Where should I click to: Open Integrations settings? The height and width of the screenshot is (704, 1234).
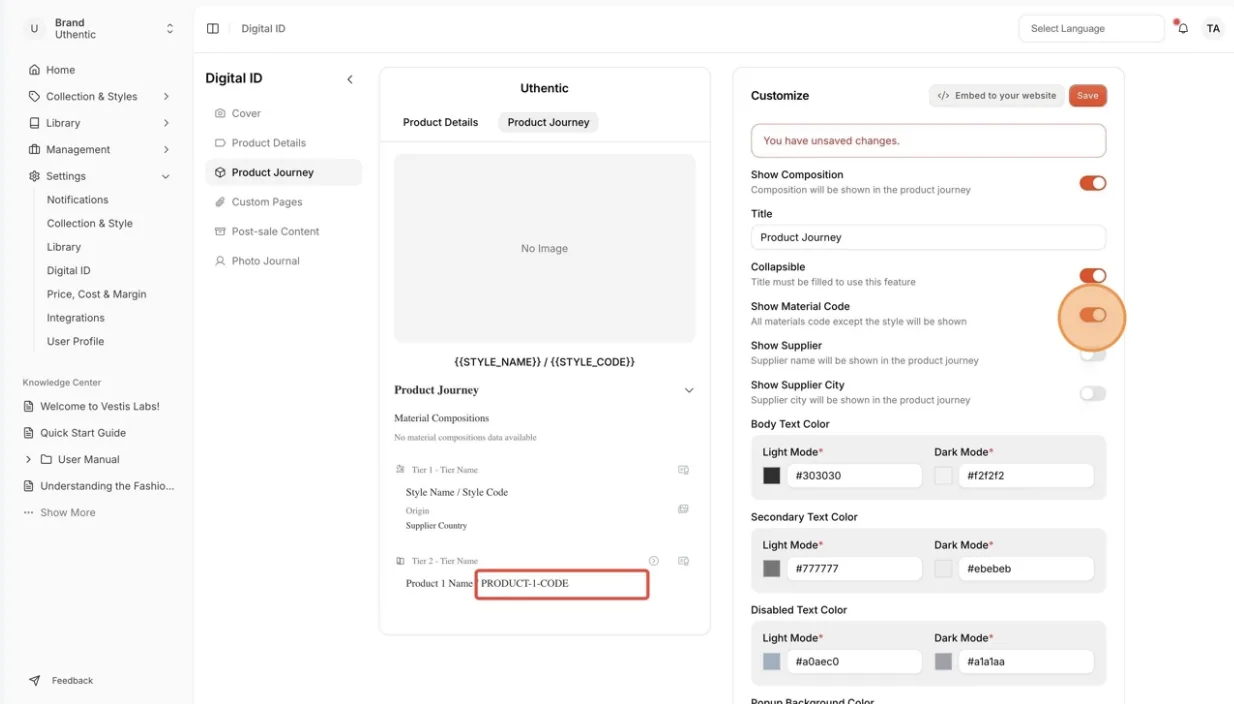click(x=76, y=318)
